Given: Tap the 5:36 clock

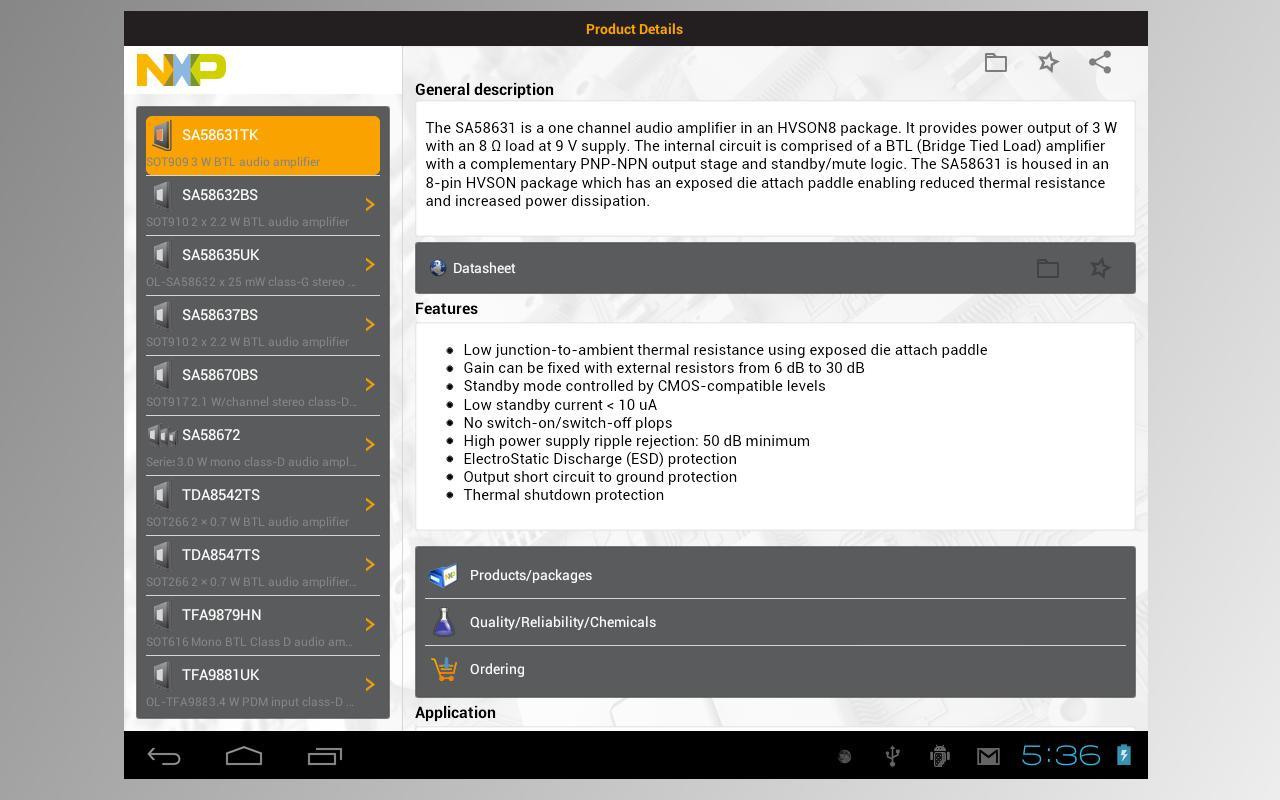Looking at the screenshot, I should [x=1060, y=756].
